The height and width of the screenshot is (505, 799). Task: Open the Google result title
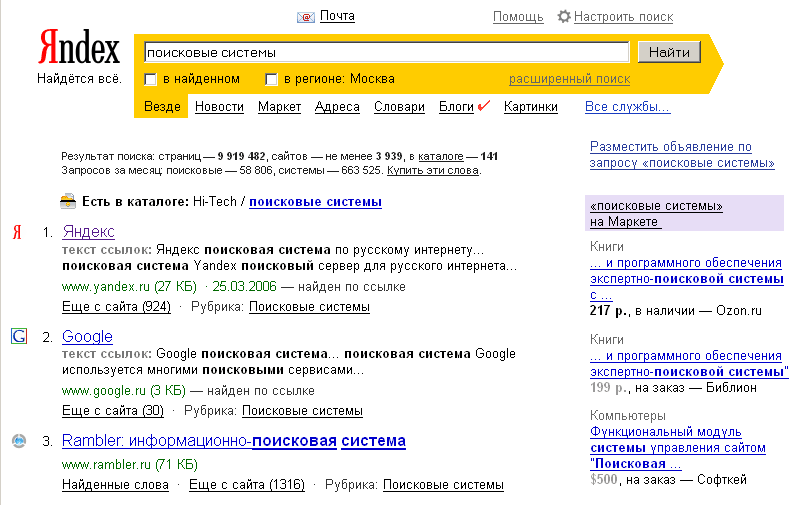coord(87,336)
